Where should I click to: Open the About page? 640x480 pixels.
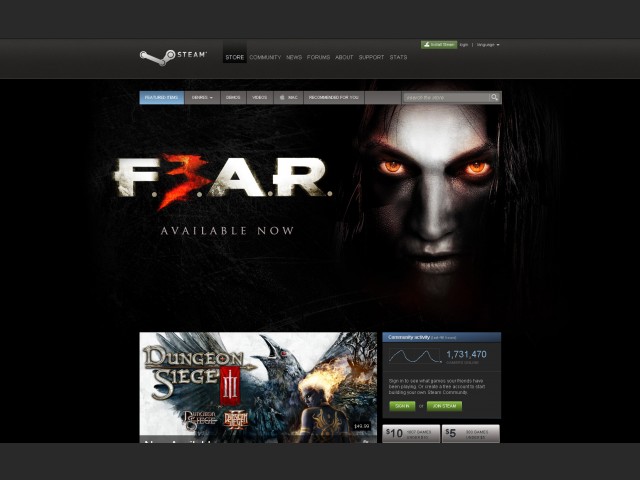point(344,57)
